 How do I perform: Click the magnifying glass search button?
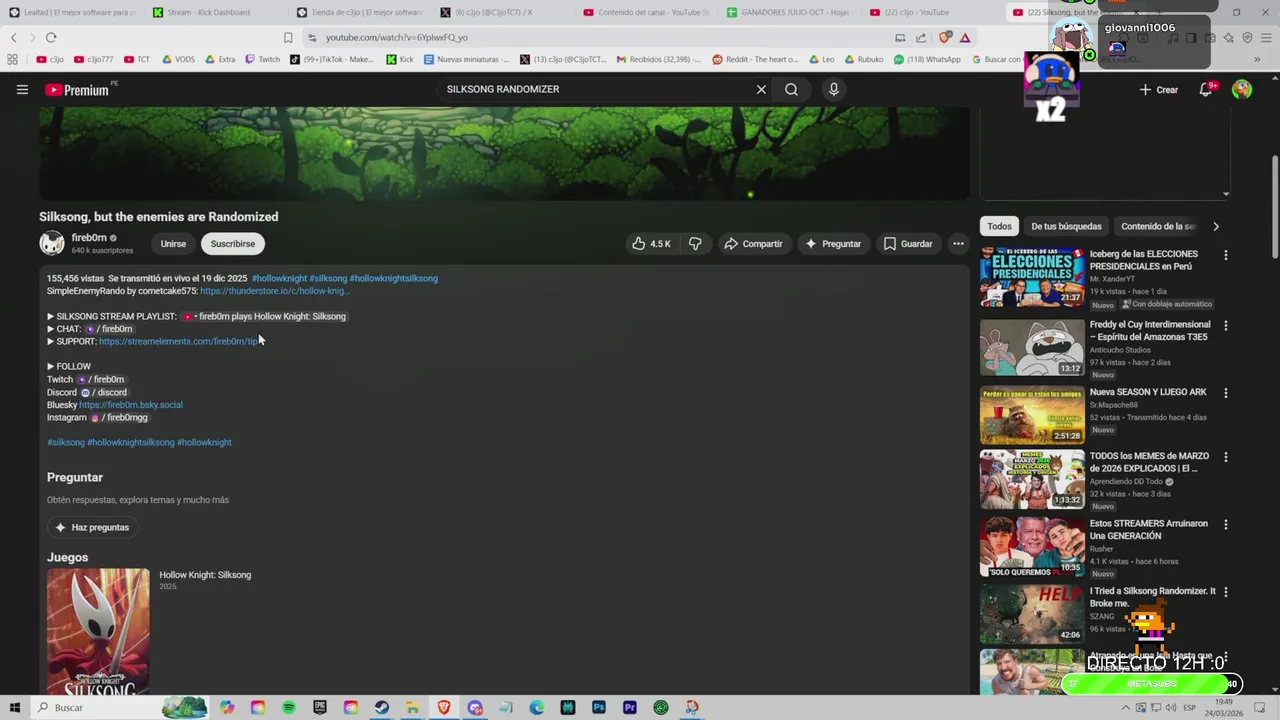(x=791, y=89)
